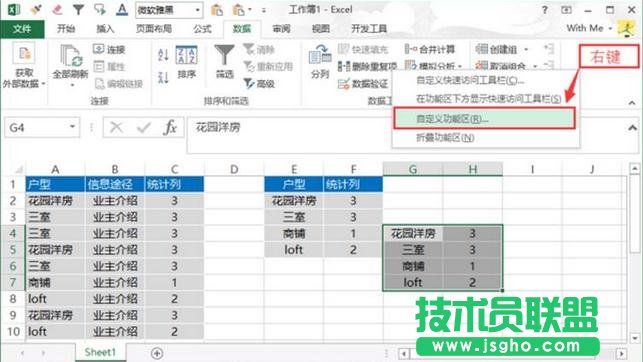Select the Sheet1 worksheet tab
The width and height of the screenshot is (643, 362).
point(100,352)
